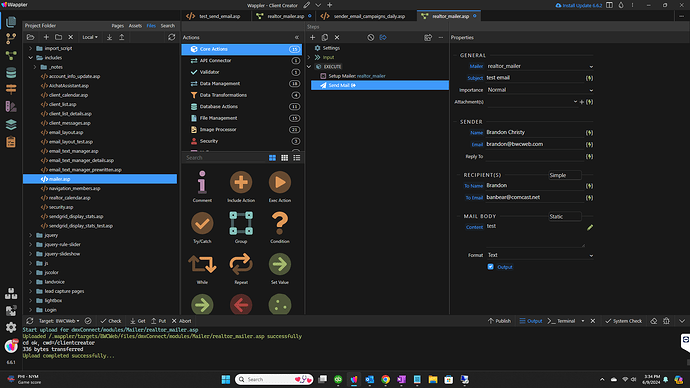Refresh the Project Folder file tree

tap(172, 37)
